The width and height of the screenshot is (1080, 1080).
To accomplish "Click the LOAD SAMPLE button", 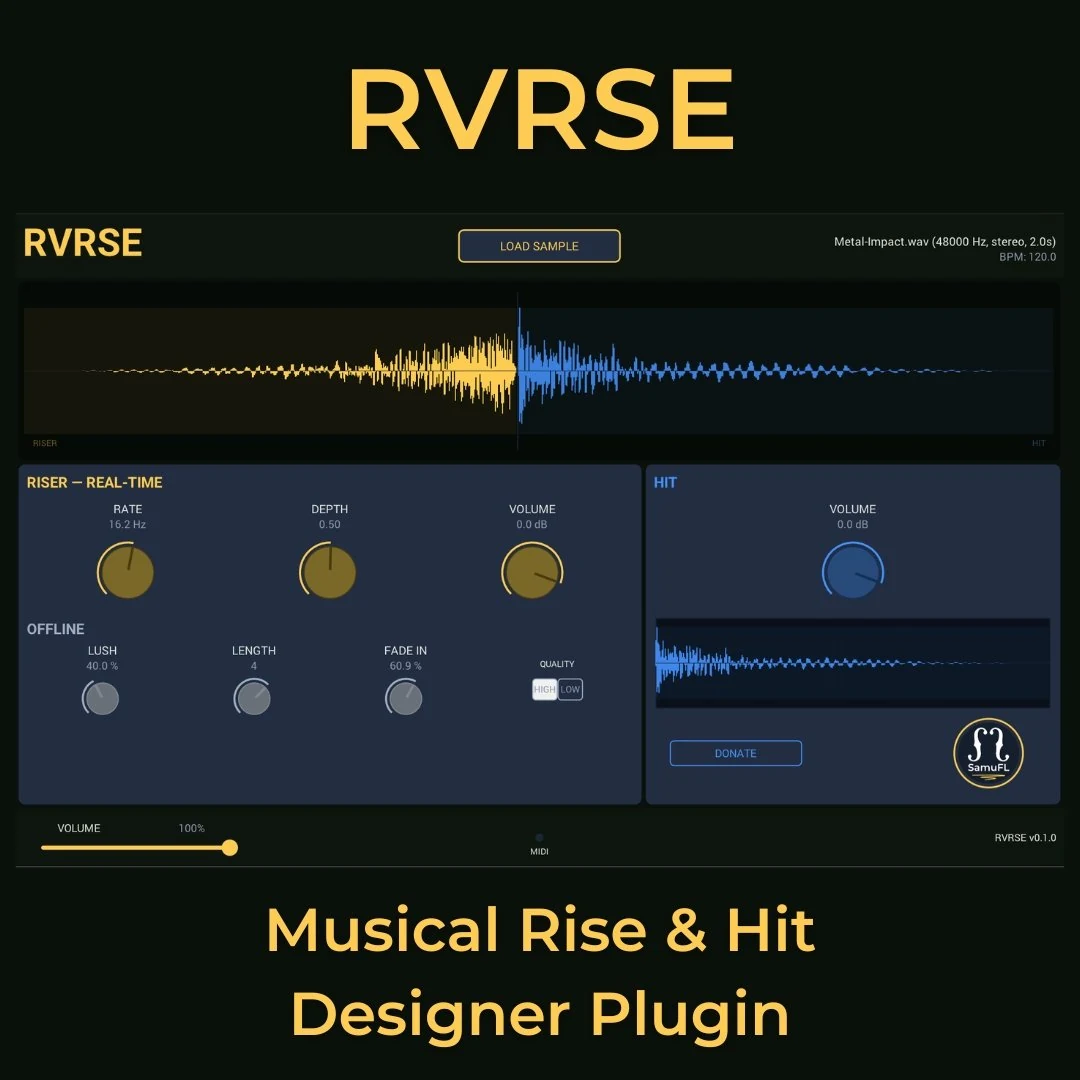I will (539, 245).
